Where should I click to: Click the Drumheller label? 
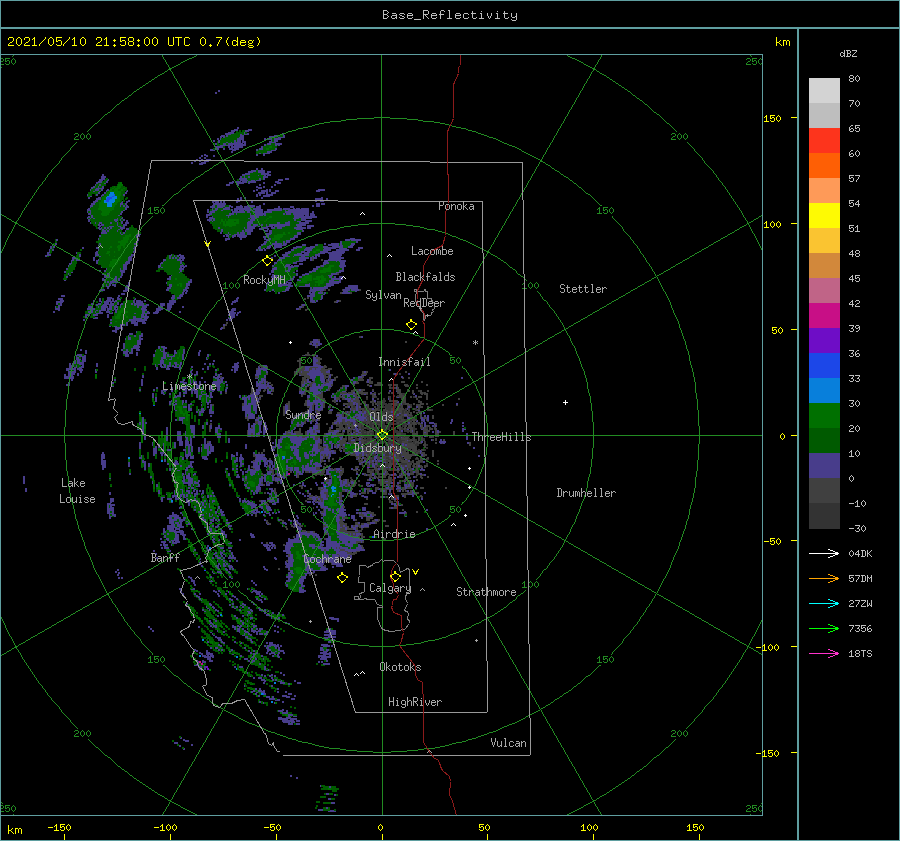[586, 493]
